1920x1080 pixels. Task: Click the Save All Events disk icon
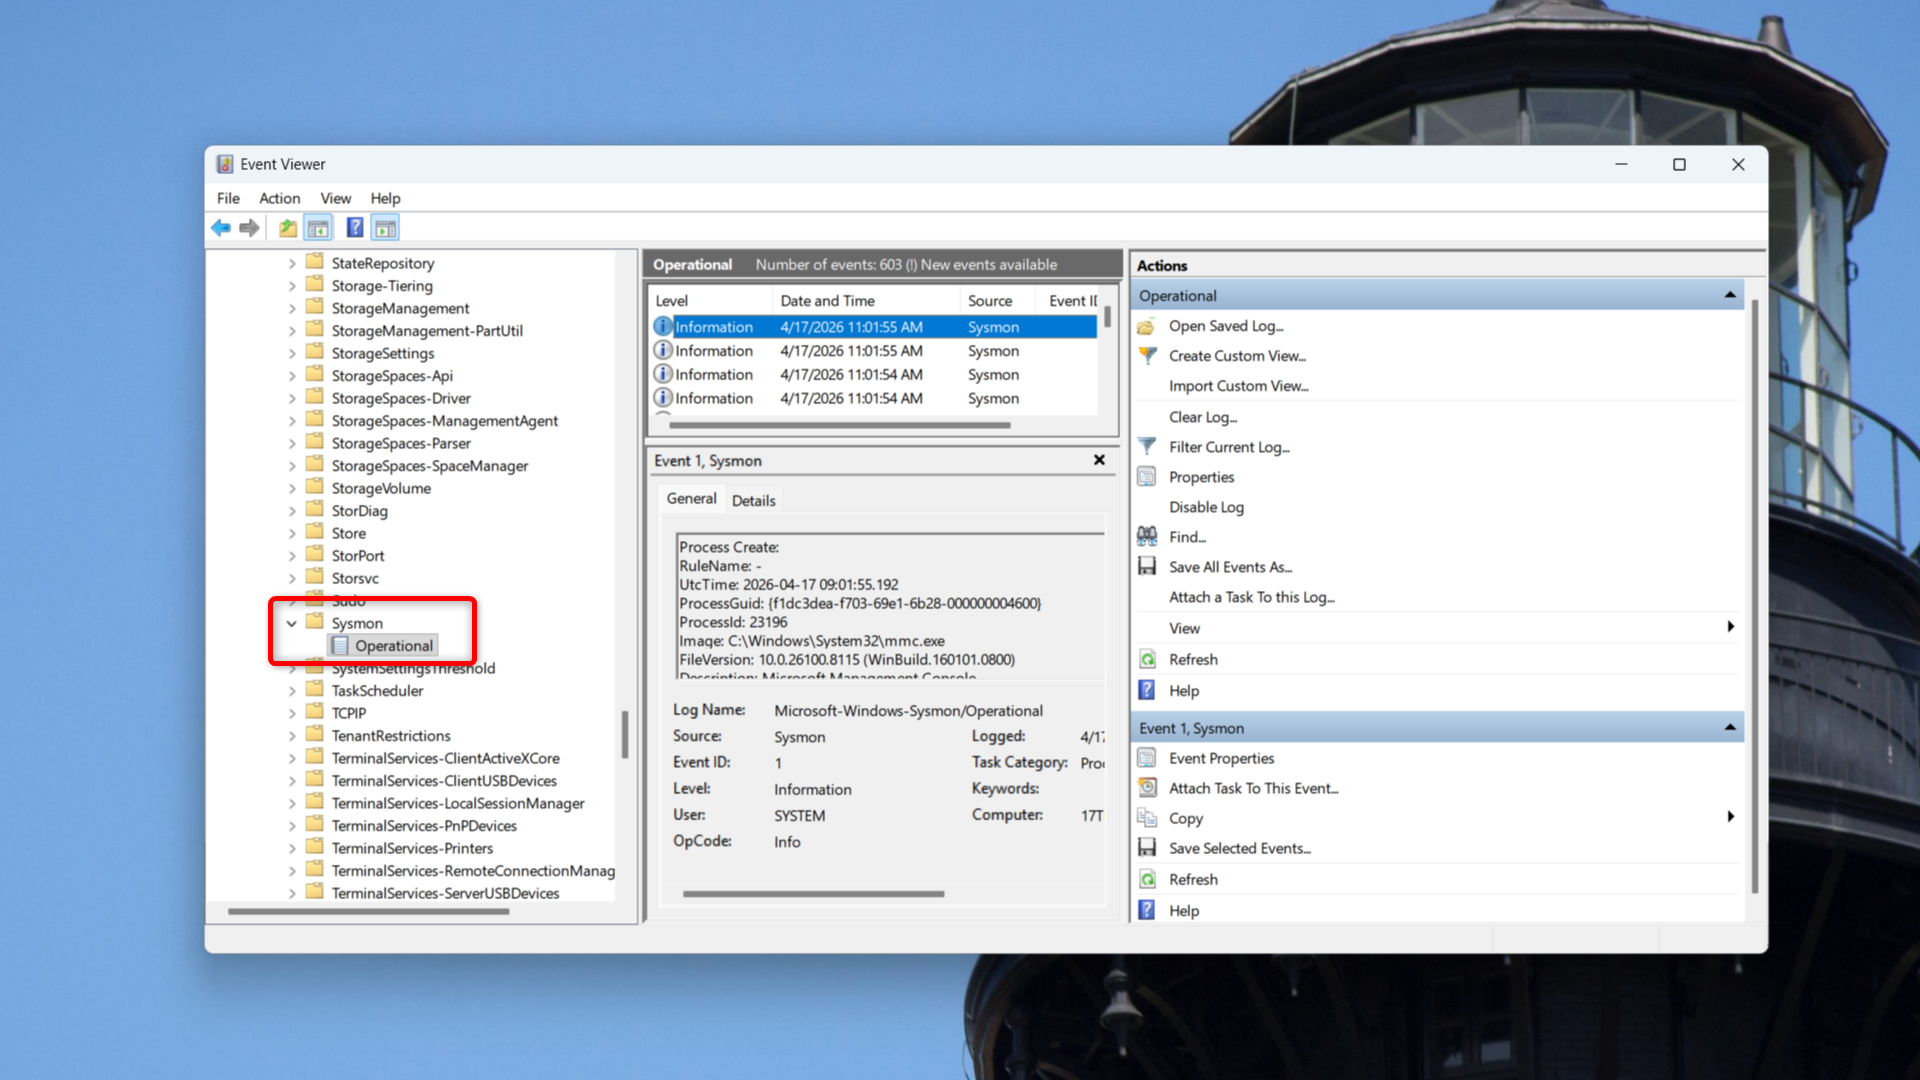1147,567
